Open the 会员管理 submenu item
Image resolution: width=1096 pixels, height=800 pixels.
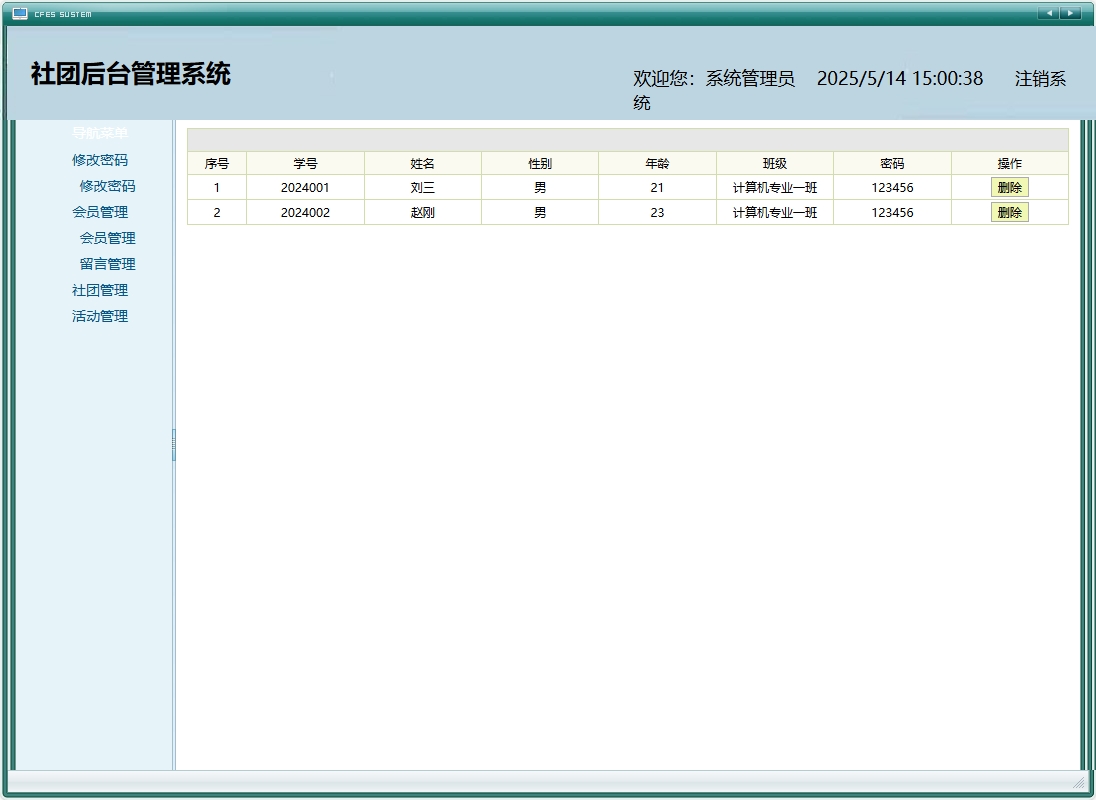click(107, 238)
